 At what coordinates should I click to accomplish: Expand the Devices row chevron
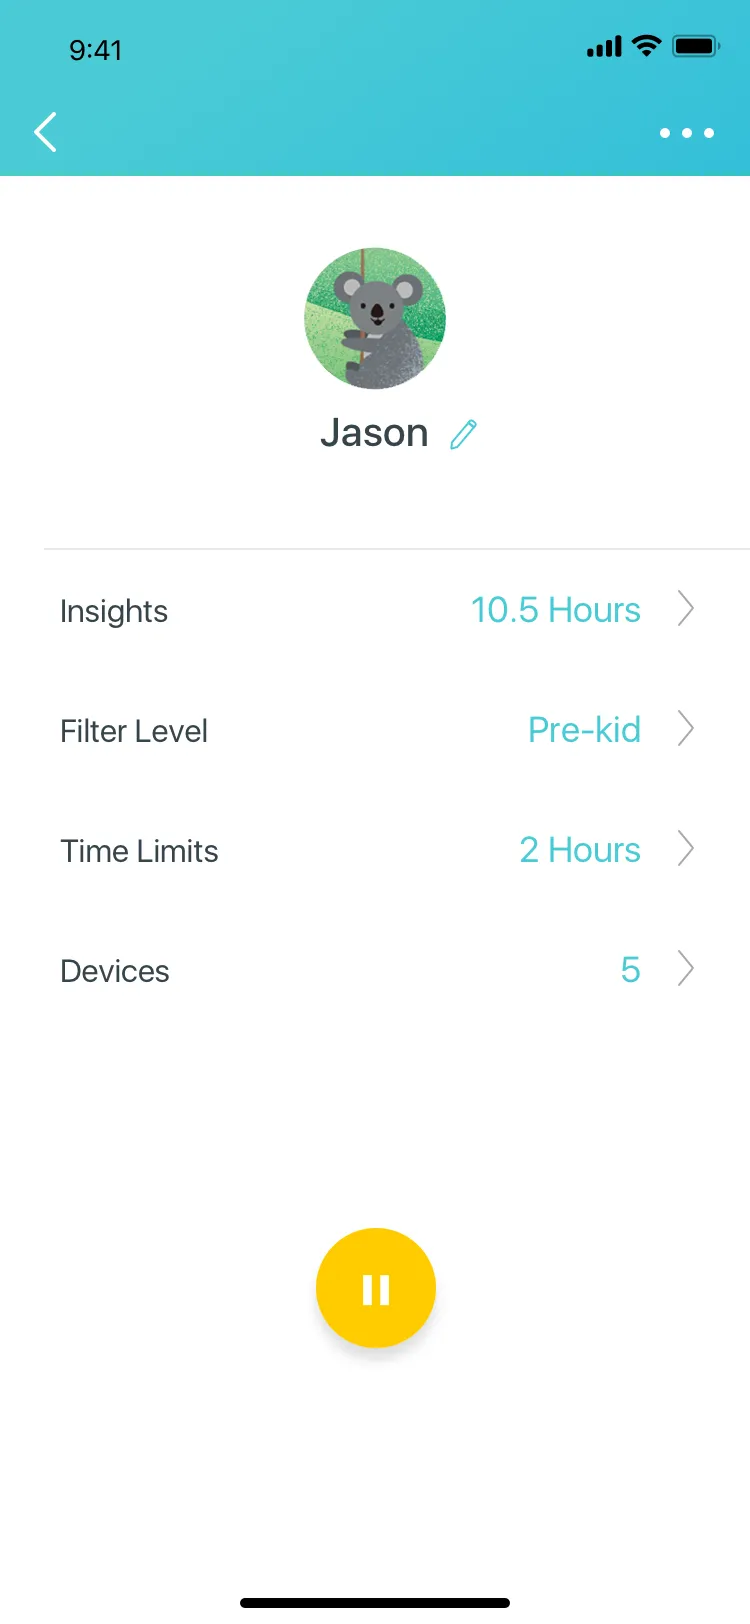click(x=685, y=968)
